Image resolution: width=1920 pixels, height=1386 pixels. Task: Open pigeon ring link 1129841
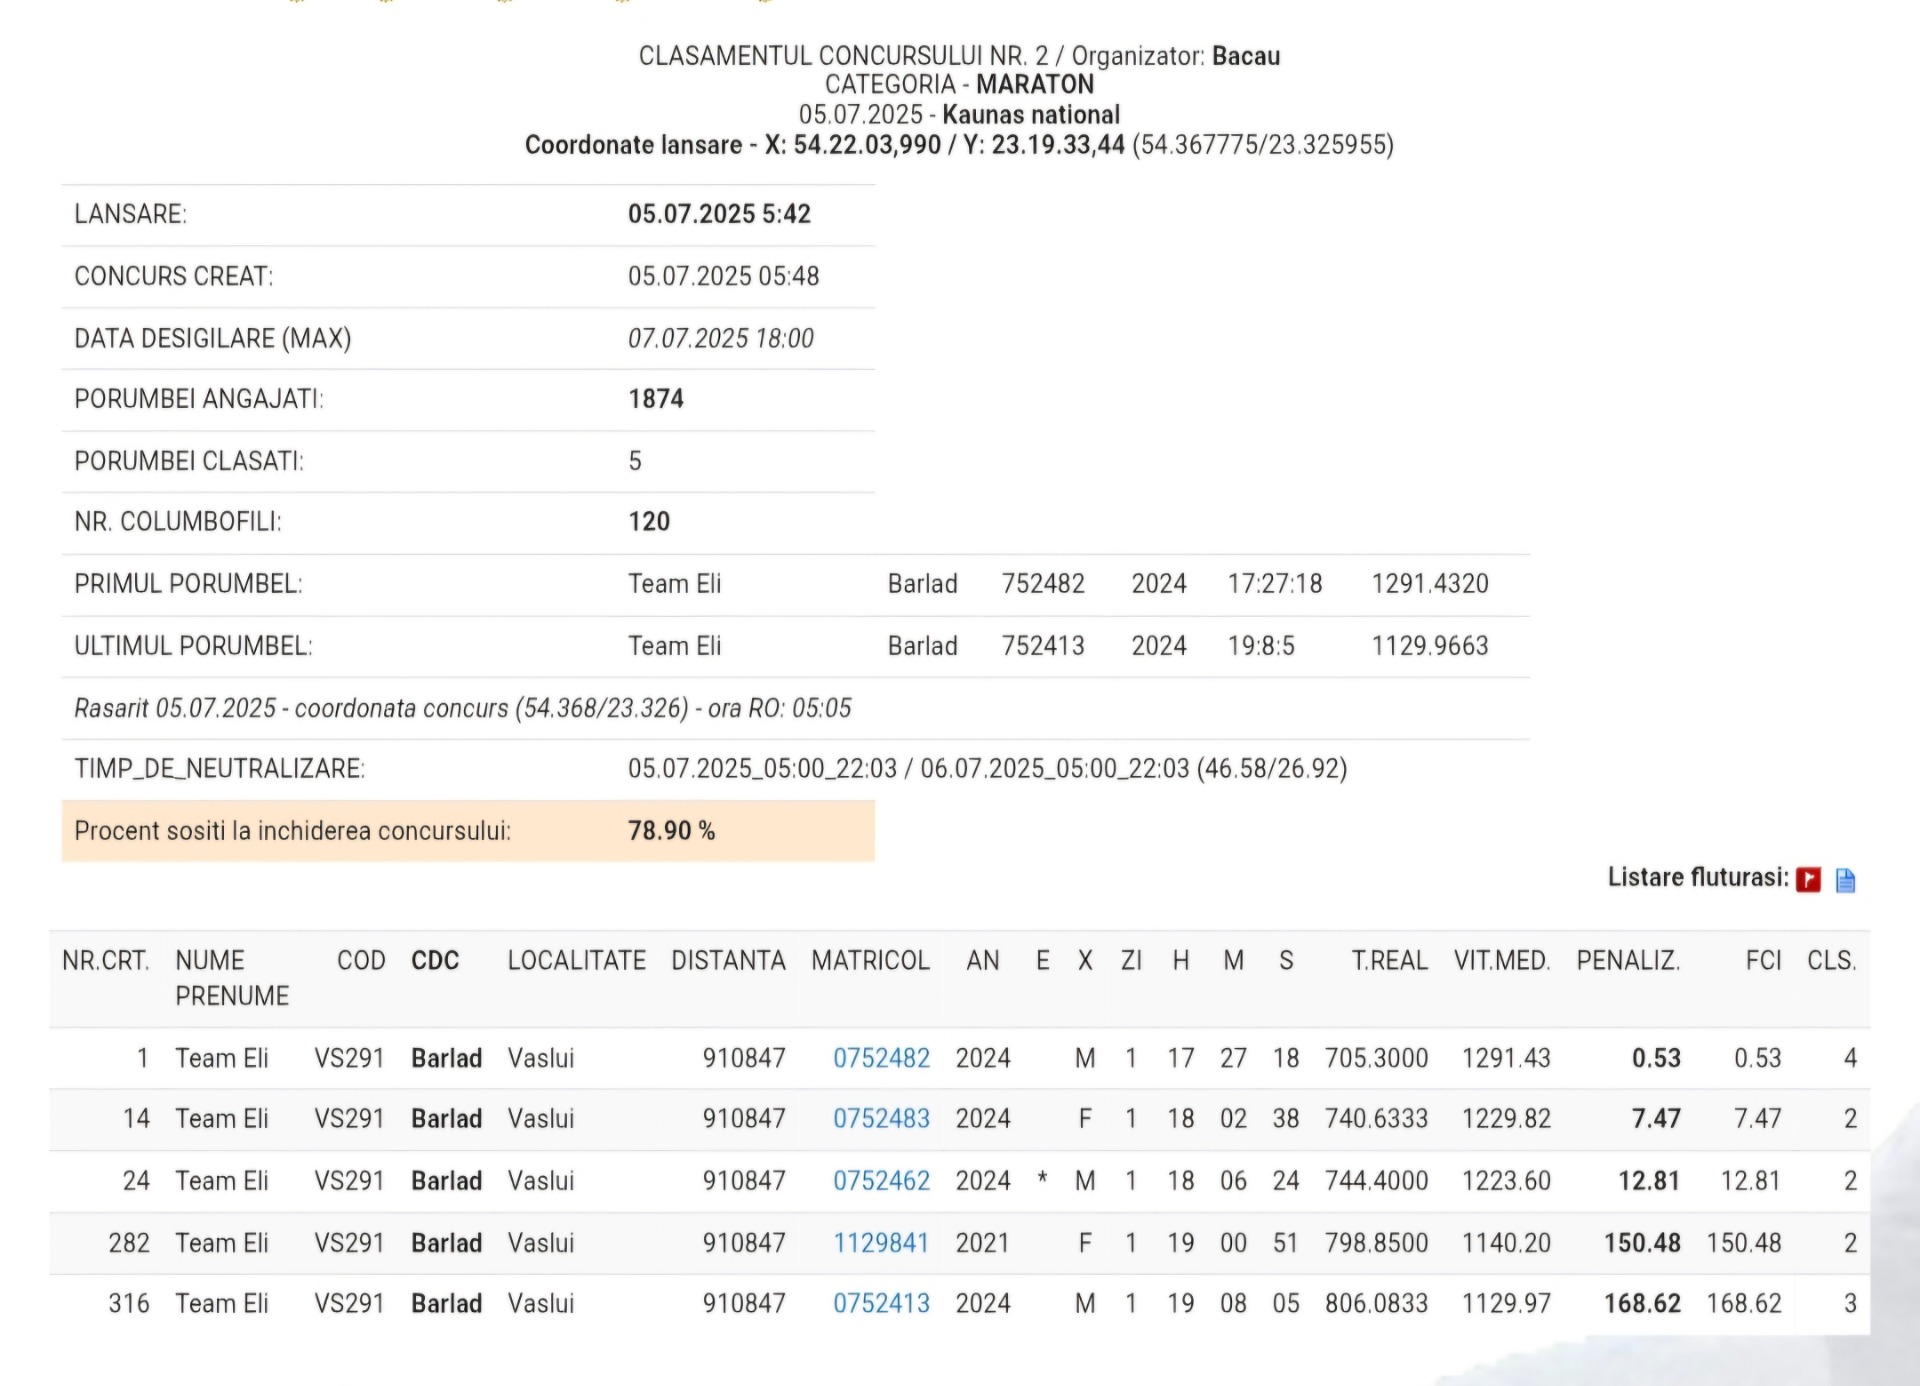click(x=881, y=1242)
